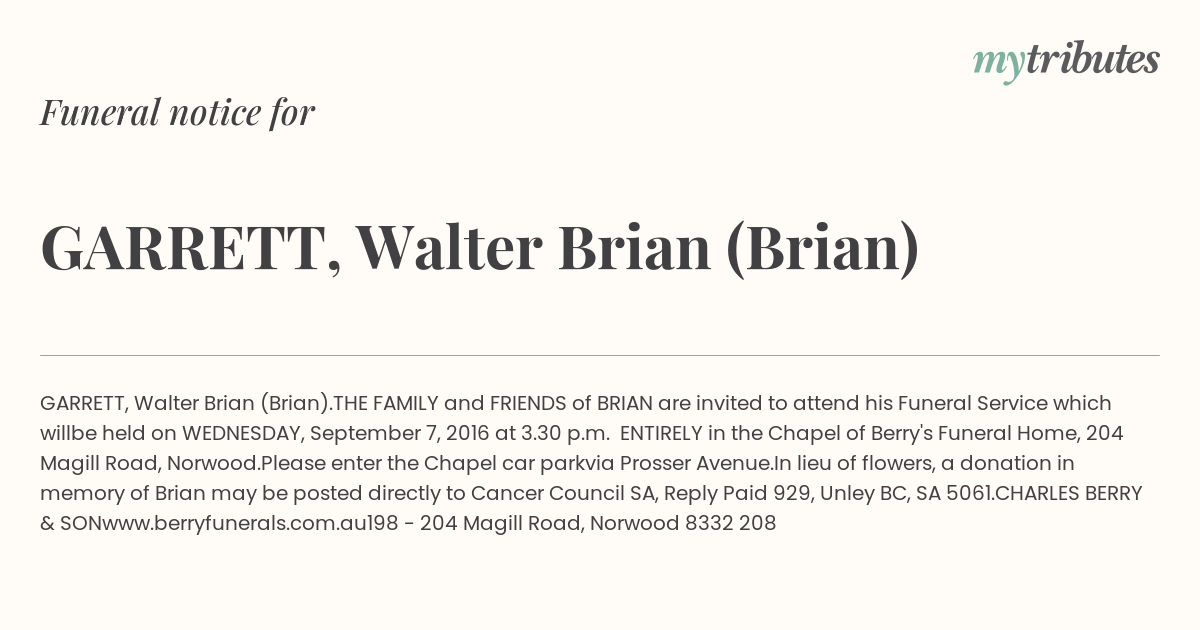
Task: Click the name heading GARRETT, Walter Brian
Action: pos(479,248)
